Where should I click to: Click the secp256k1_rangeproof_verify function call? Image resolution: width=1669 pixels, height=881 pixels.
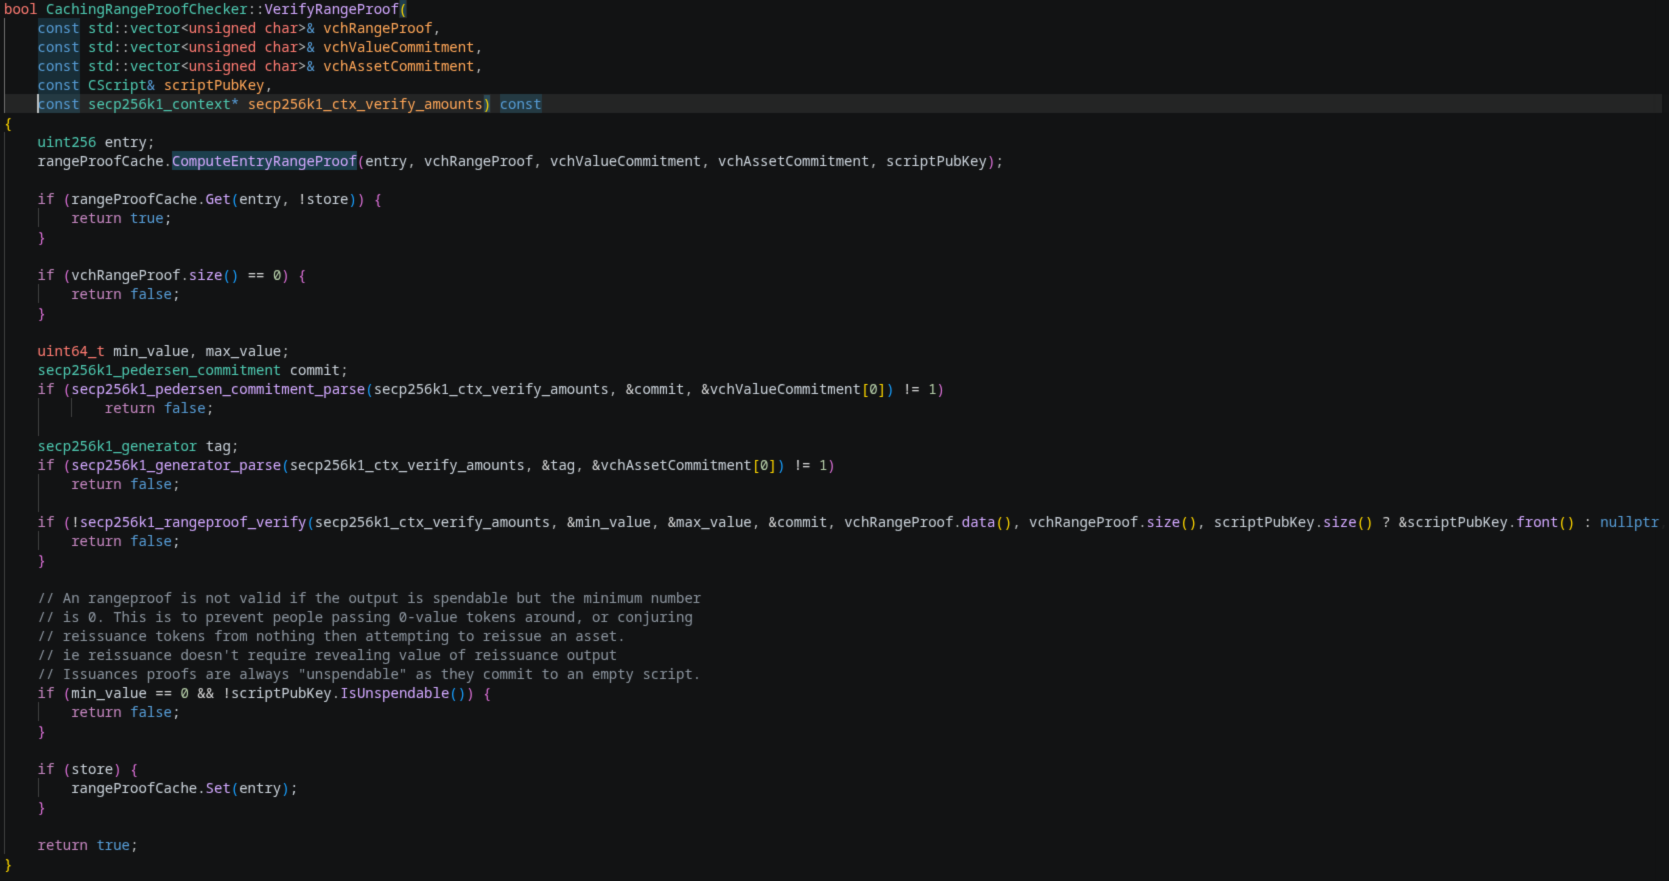193,522
